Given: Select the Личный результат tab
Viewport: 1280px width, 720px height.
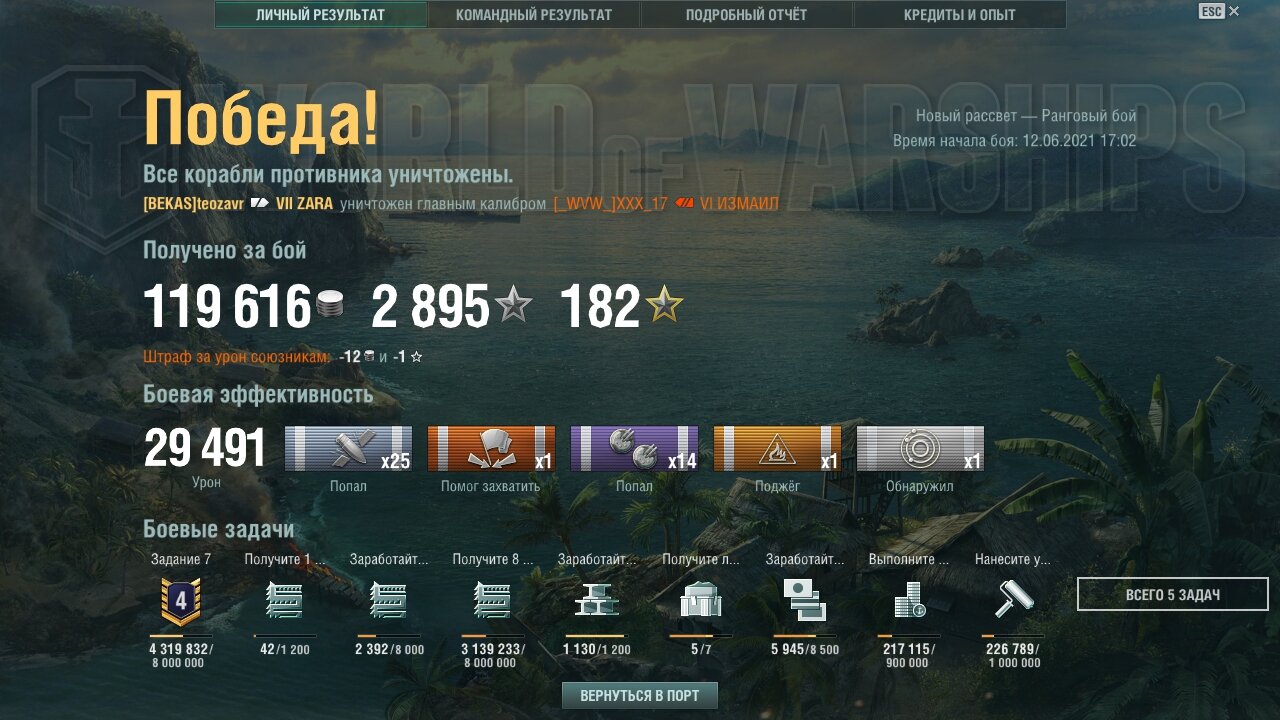Looking at the screenshot, I should click(320, 15).
